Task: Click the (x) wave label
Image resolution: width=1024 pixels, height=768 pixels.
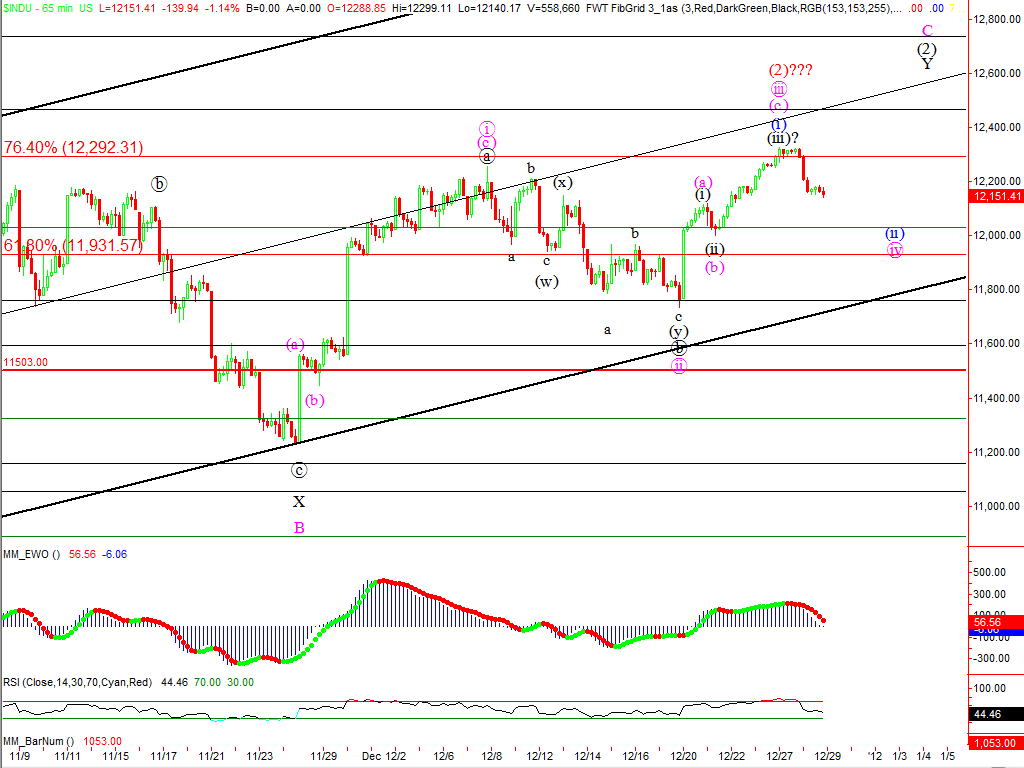Action: tap(563, 182)
